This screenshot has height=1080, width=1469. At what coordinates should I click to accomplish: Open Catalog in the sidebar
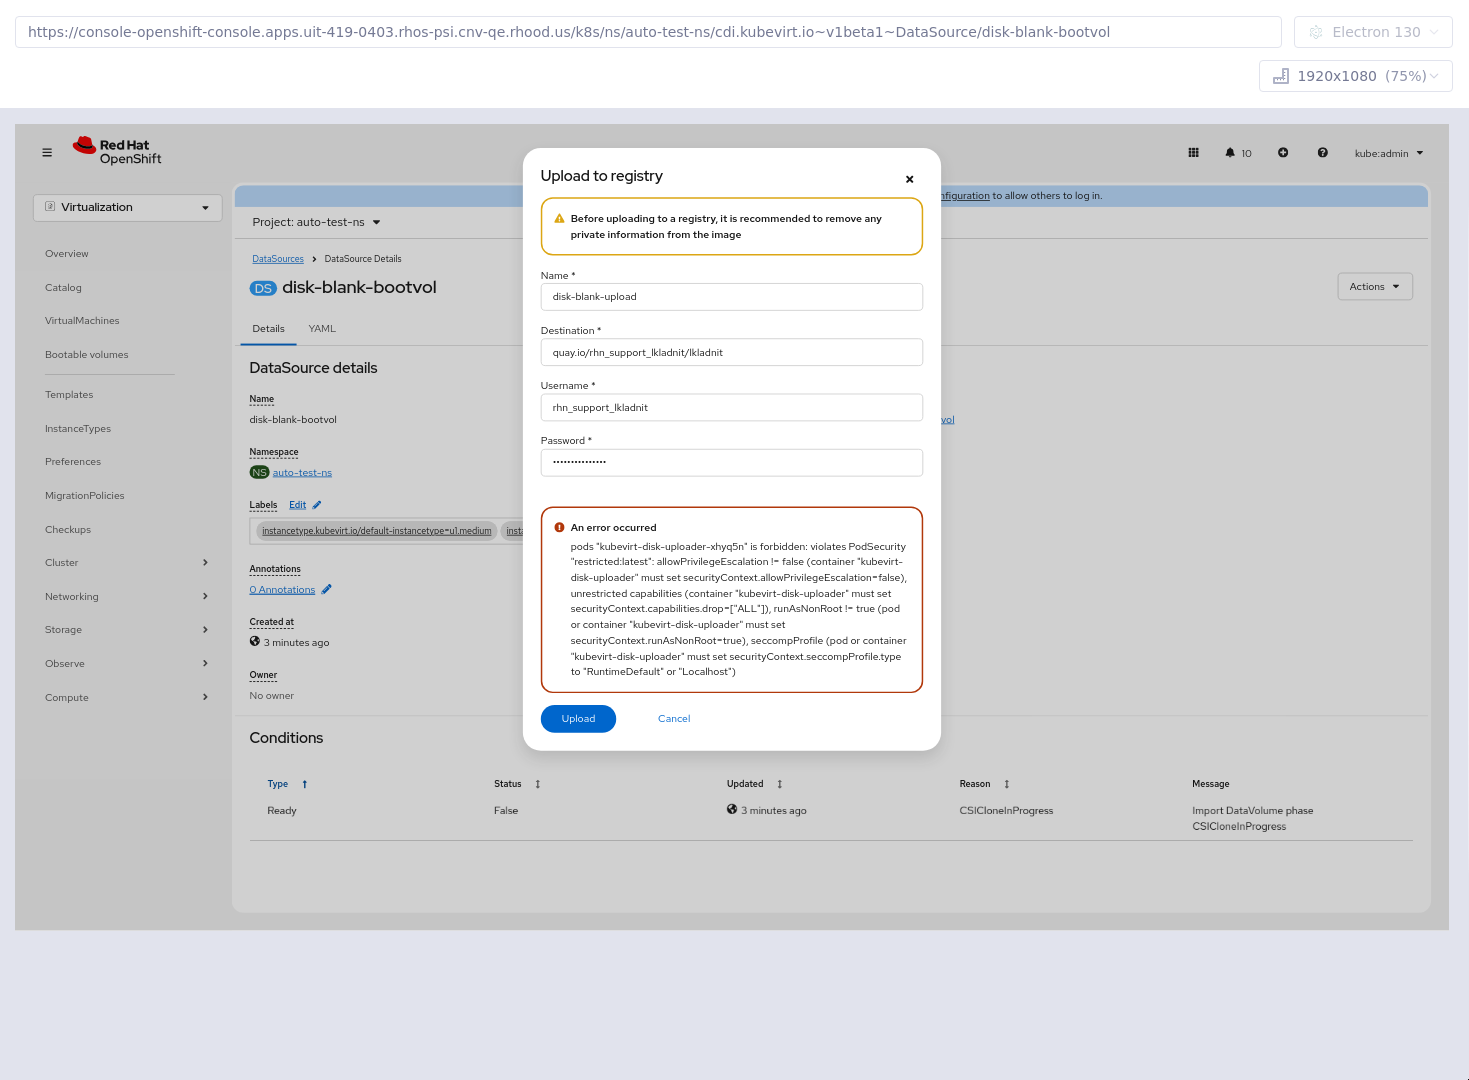click(63, 288)
